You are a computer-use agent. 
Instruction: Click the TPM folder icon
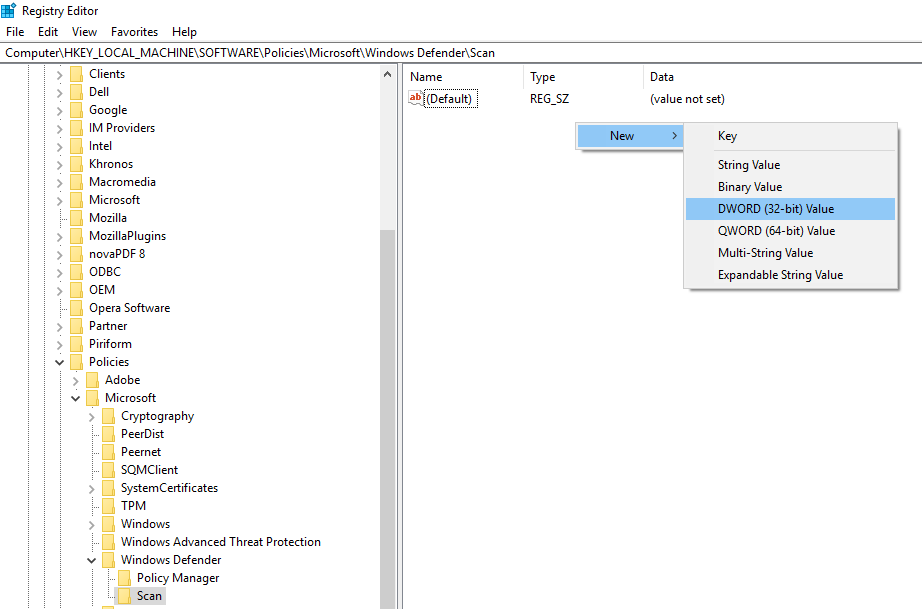pyautogui.click(x=110, y=505)
